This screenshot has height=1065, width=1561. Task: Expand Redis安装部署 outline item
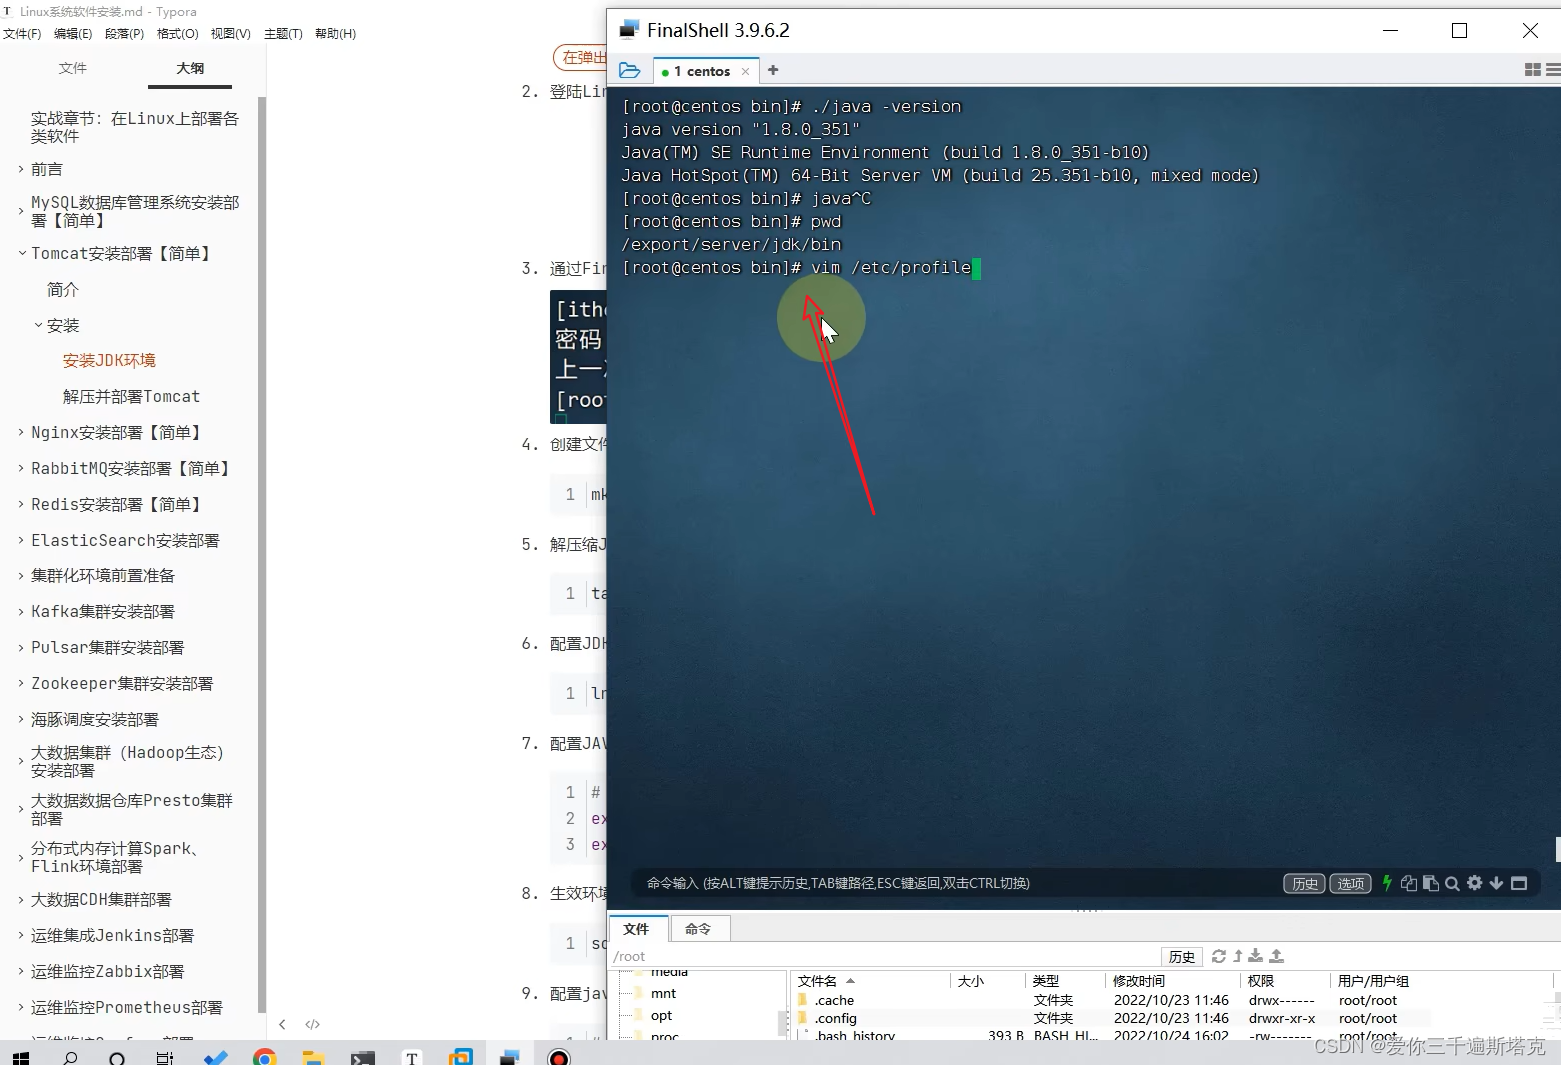point(21,504)
